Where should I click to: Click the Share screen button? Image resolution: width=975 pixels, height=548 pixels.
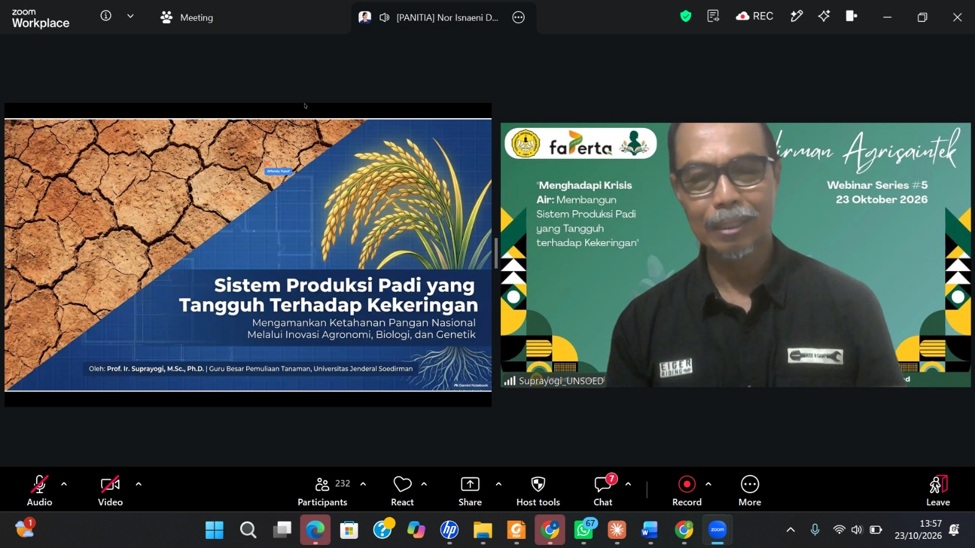point(470,490)
